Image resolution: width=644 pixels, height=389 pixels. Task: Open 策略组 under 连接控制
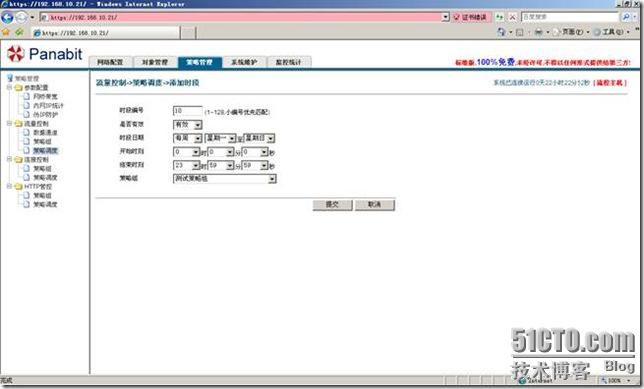(x=42, y=168)
